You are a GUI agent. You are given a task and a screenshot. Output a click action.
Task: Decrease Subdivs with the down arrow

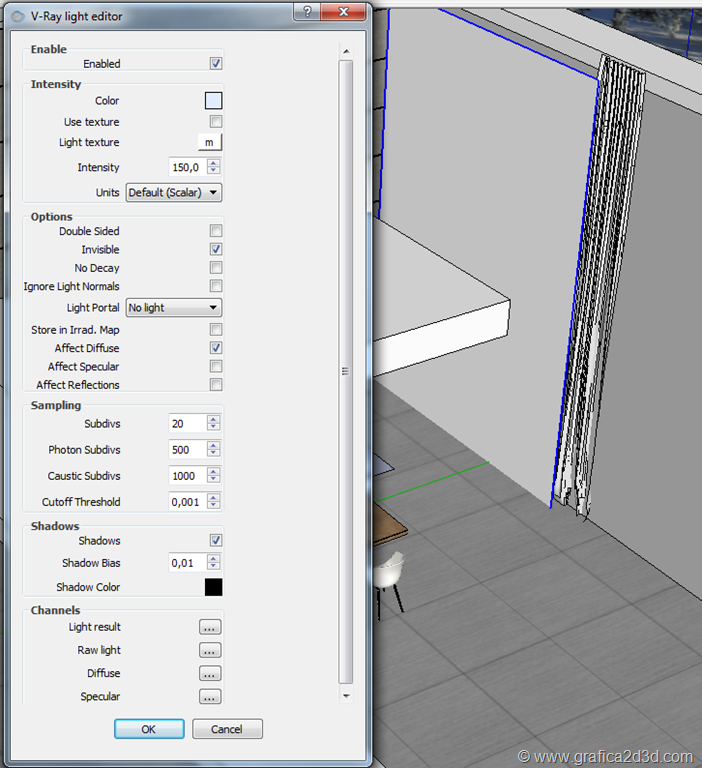(x=214, y=428)
